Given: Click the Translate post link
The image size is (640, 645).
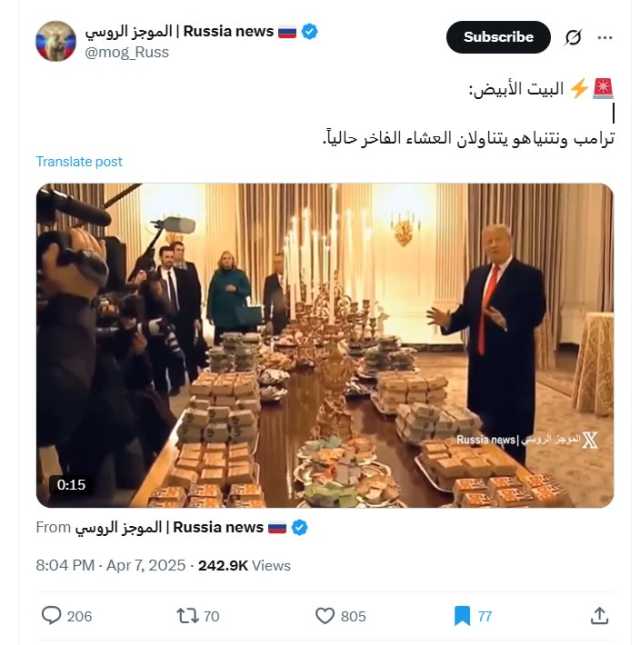Looking at the screenshot, I should click(x=79, y=162).
